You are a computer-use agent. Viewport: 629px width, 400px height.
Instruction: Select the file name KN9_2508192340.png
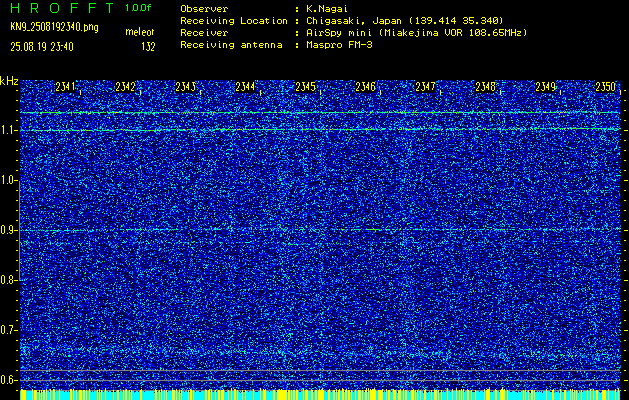(x=54, y=27)
